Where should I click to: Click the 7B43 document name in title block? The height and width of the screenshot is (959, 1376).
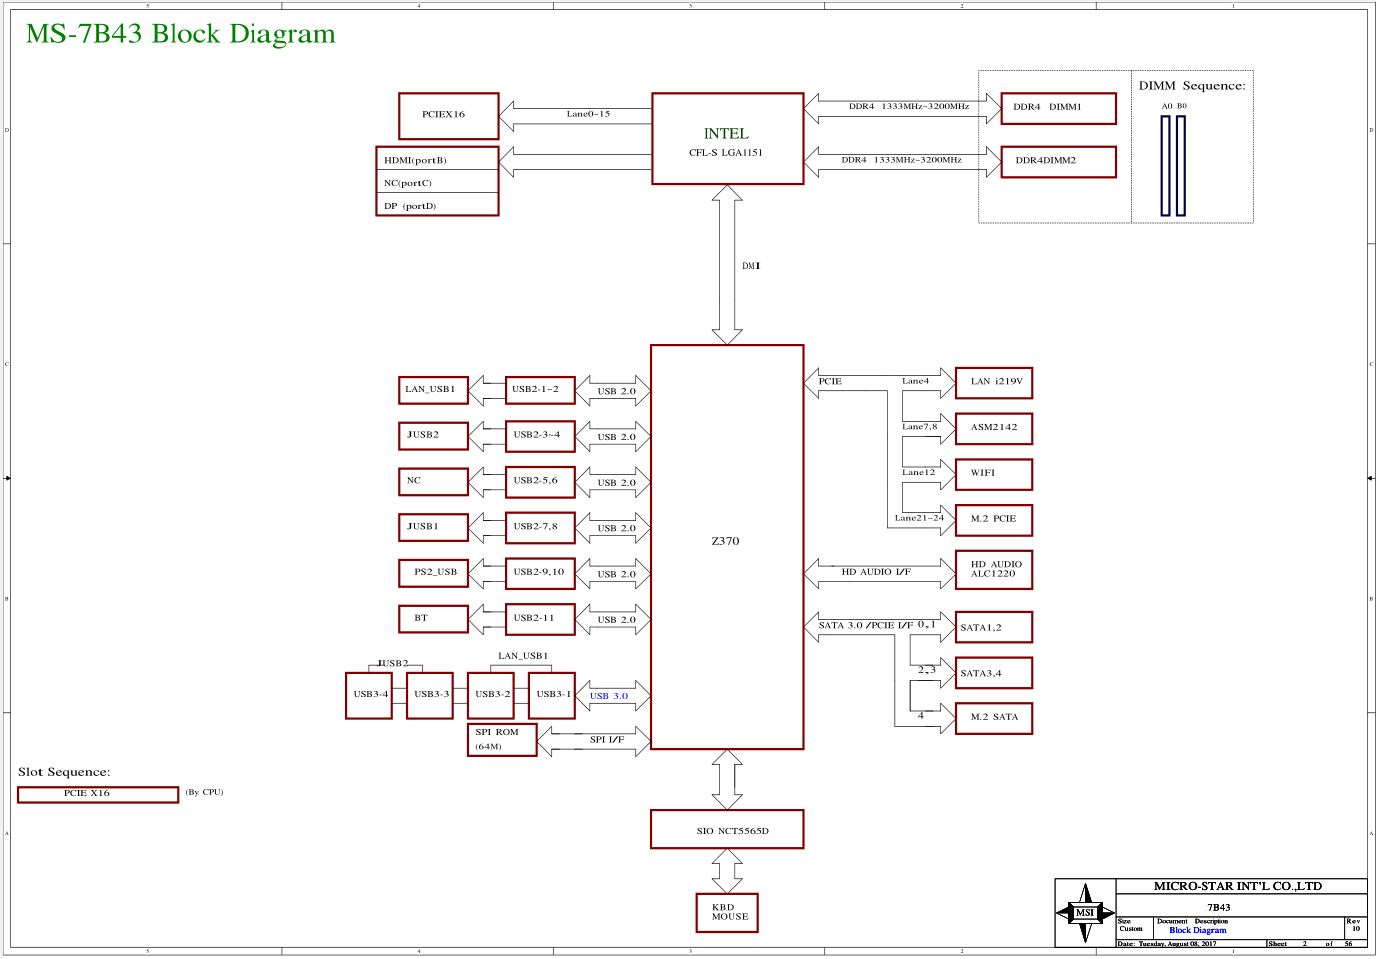(1218, 908)
